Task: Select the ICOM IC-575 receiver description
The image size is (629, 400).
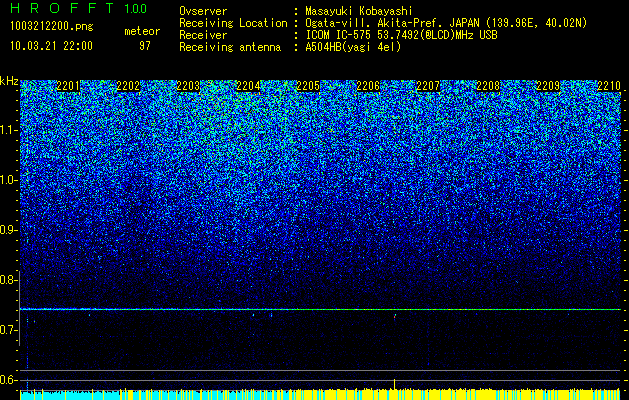Action: (401, 35)
